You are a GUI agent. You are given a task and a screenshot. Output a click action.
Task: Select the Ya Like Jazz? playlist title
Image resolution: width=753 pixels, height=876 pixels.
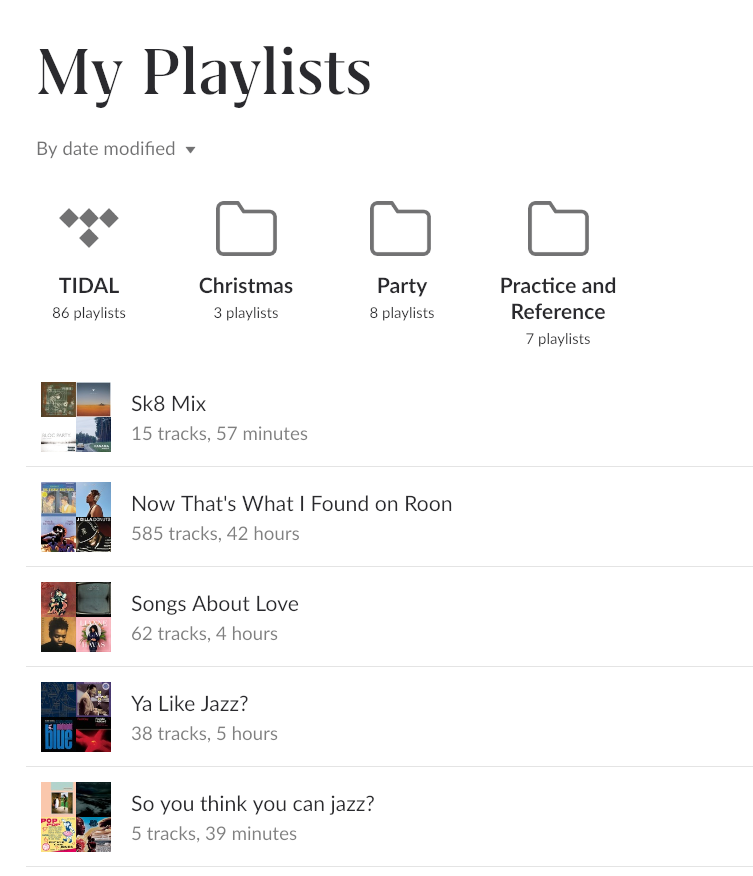(x=190, y=704)
